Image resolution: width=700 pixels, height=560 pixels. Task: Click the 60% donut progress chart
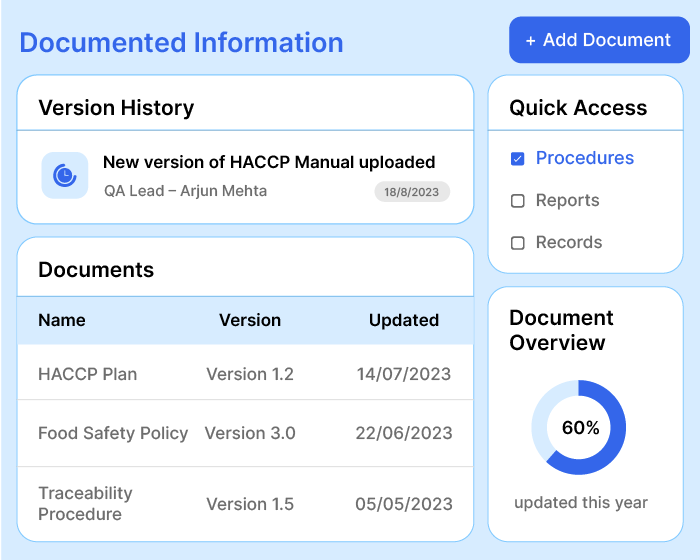(x=579, y=427)
